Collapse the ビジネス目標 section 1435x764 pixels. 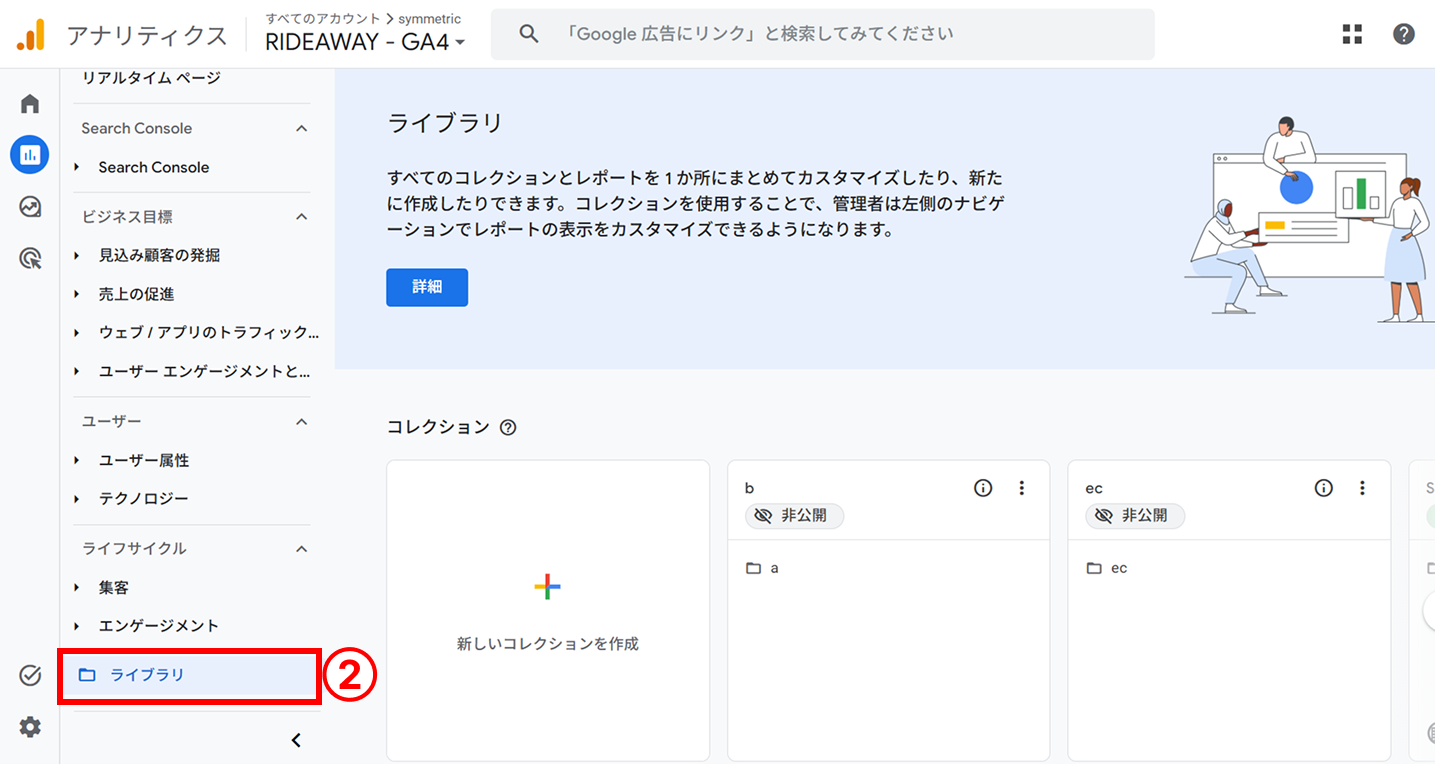pyautogui.click(x=302, y=217)
